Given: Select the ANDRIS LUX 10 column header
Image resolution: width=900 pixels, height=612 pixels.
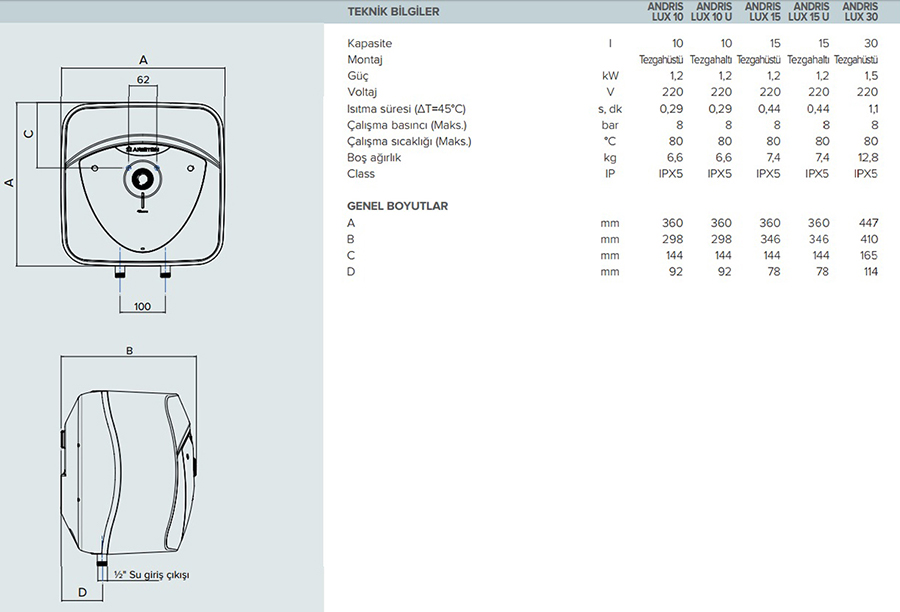Looking at the screenshot, I should pos(666,11).
